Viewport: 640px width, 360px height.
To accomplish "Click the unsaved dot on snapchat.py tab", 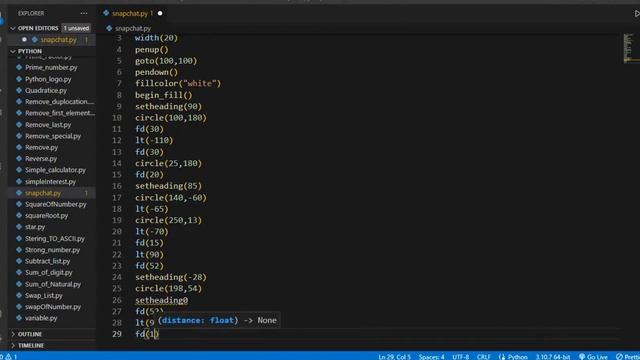I will point(160,13).
